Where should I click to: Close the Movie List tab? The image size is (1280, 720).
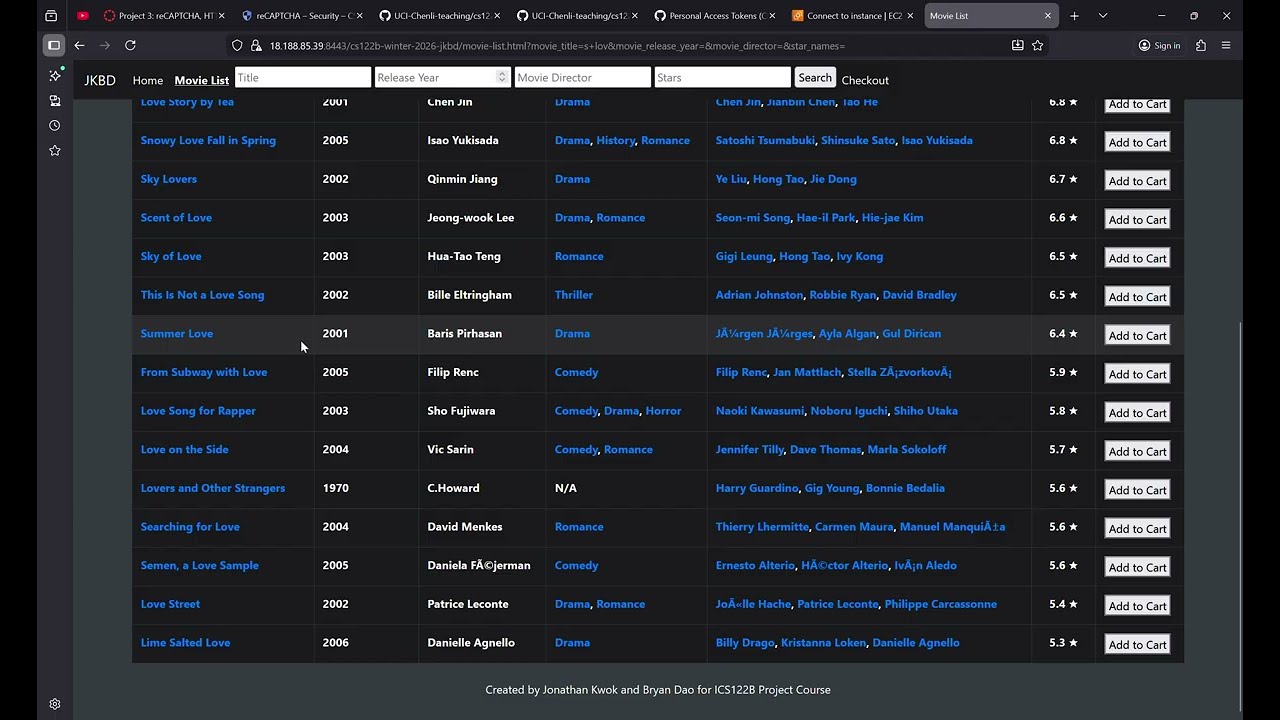(x=1048, y=16)
